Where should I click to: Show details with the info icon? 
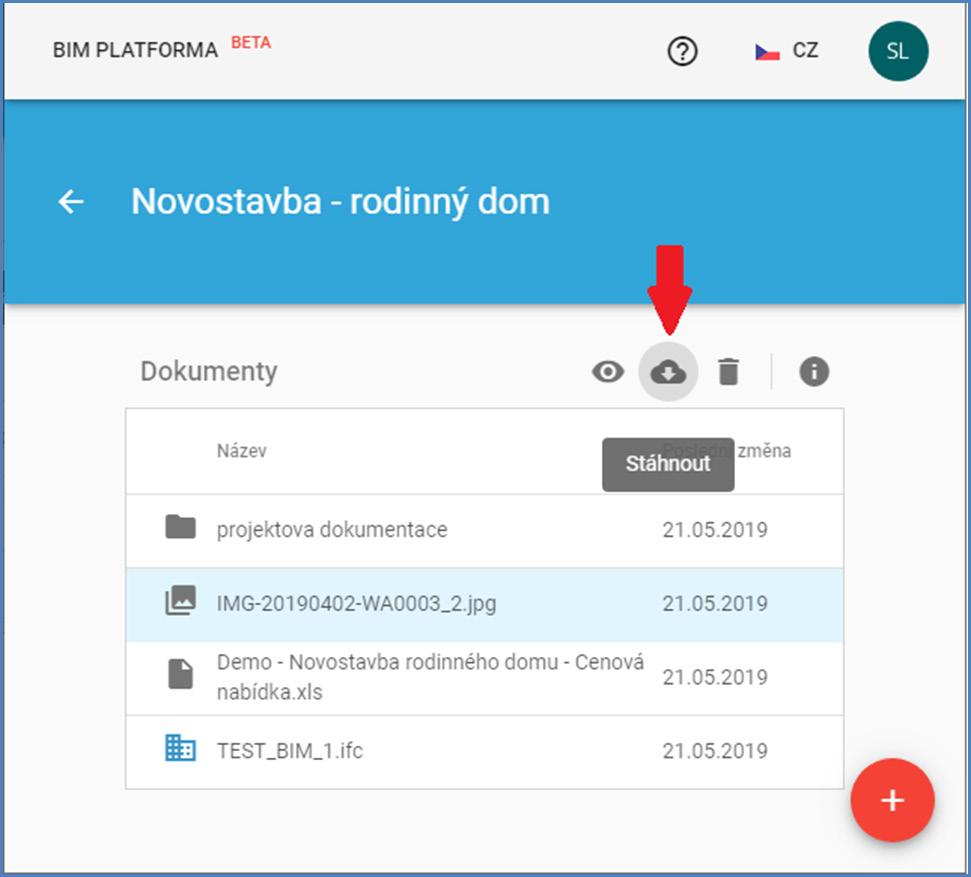point(814,372)
